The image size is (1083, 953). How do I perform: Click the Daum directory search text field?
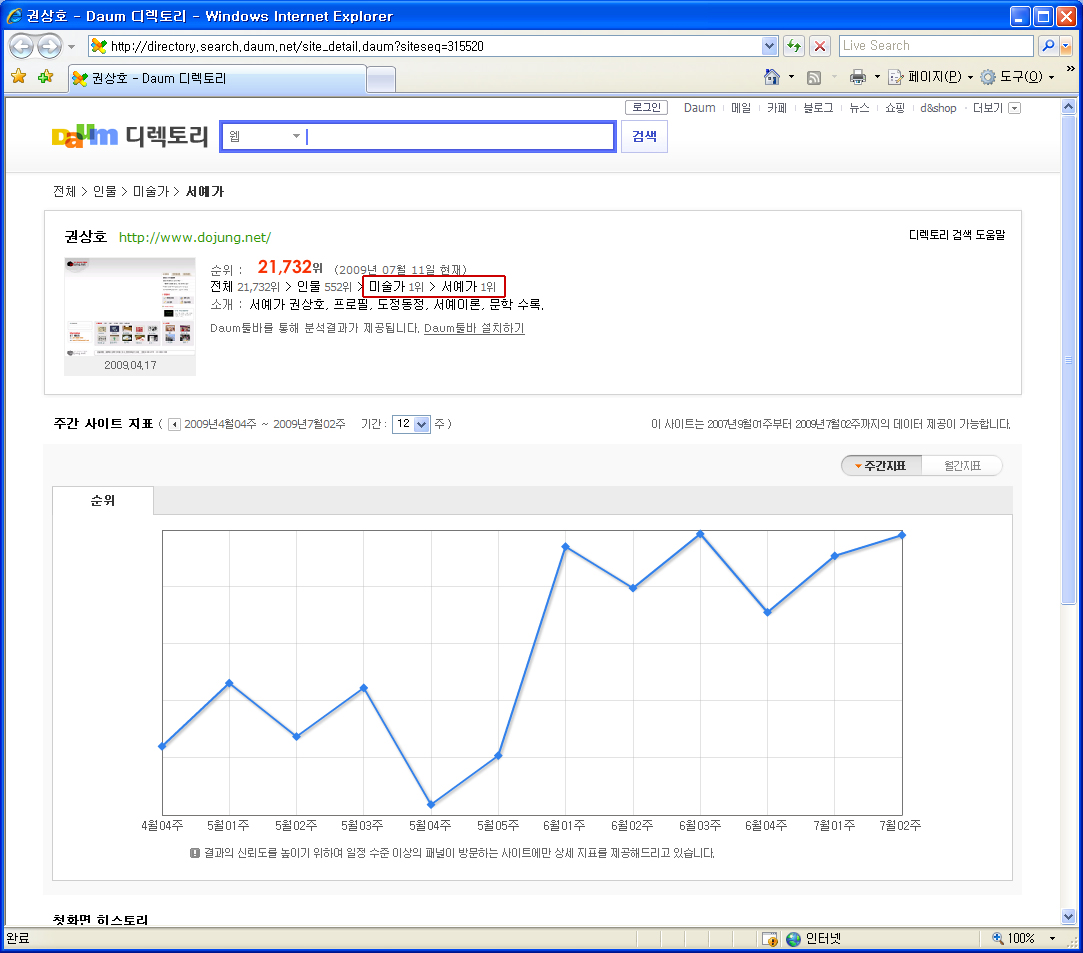tap(459, 136)
